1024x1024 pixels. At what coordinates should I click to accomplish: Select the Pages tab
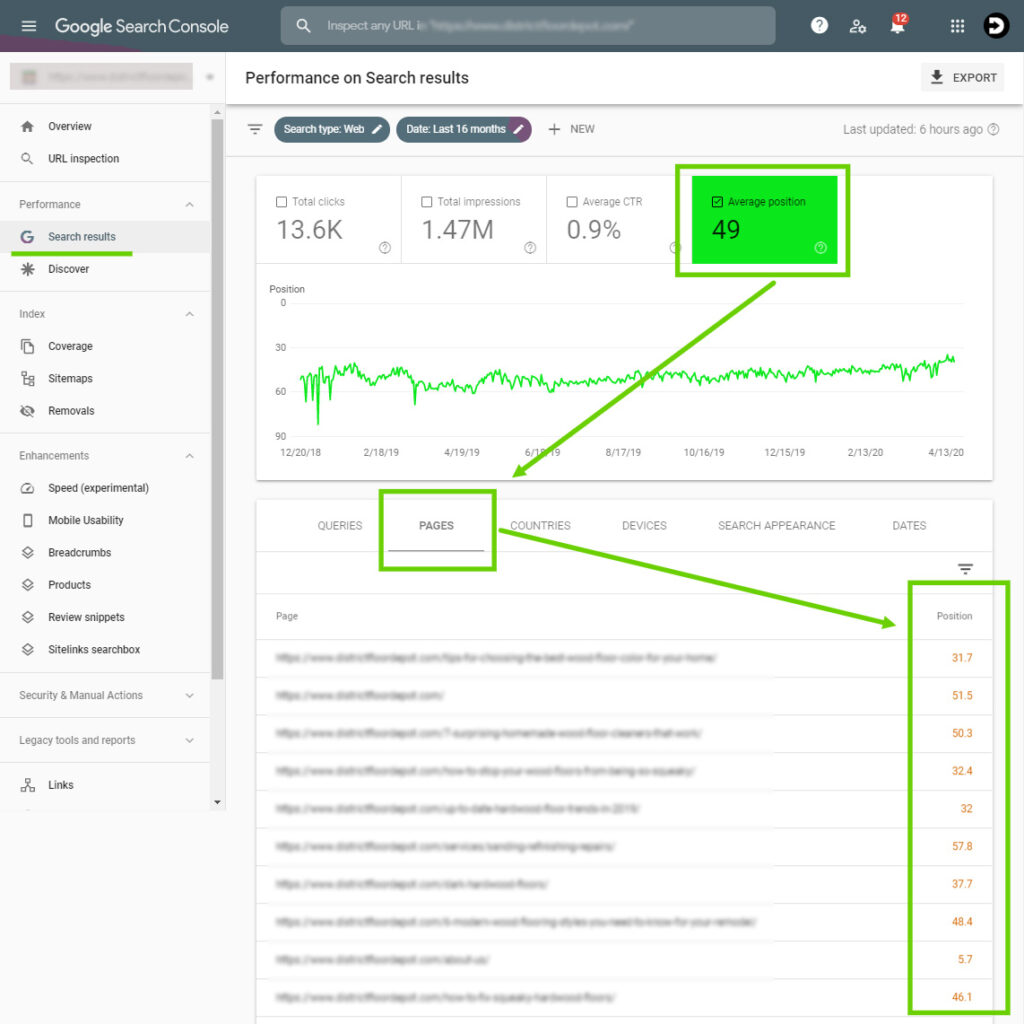click(x=436, y=526)
